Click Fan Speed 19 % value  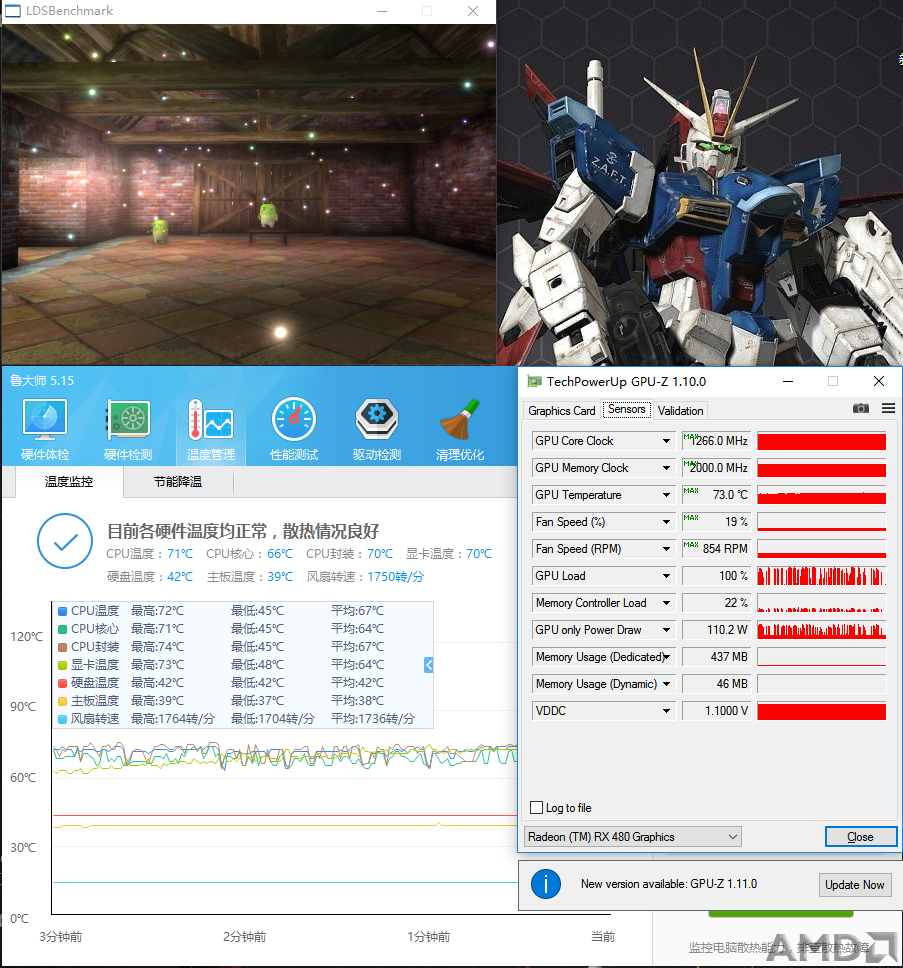(717, 522)
